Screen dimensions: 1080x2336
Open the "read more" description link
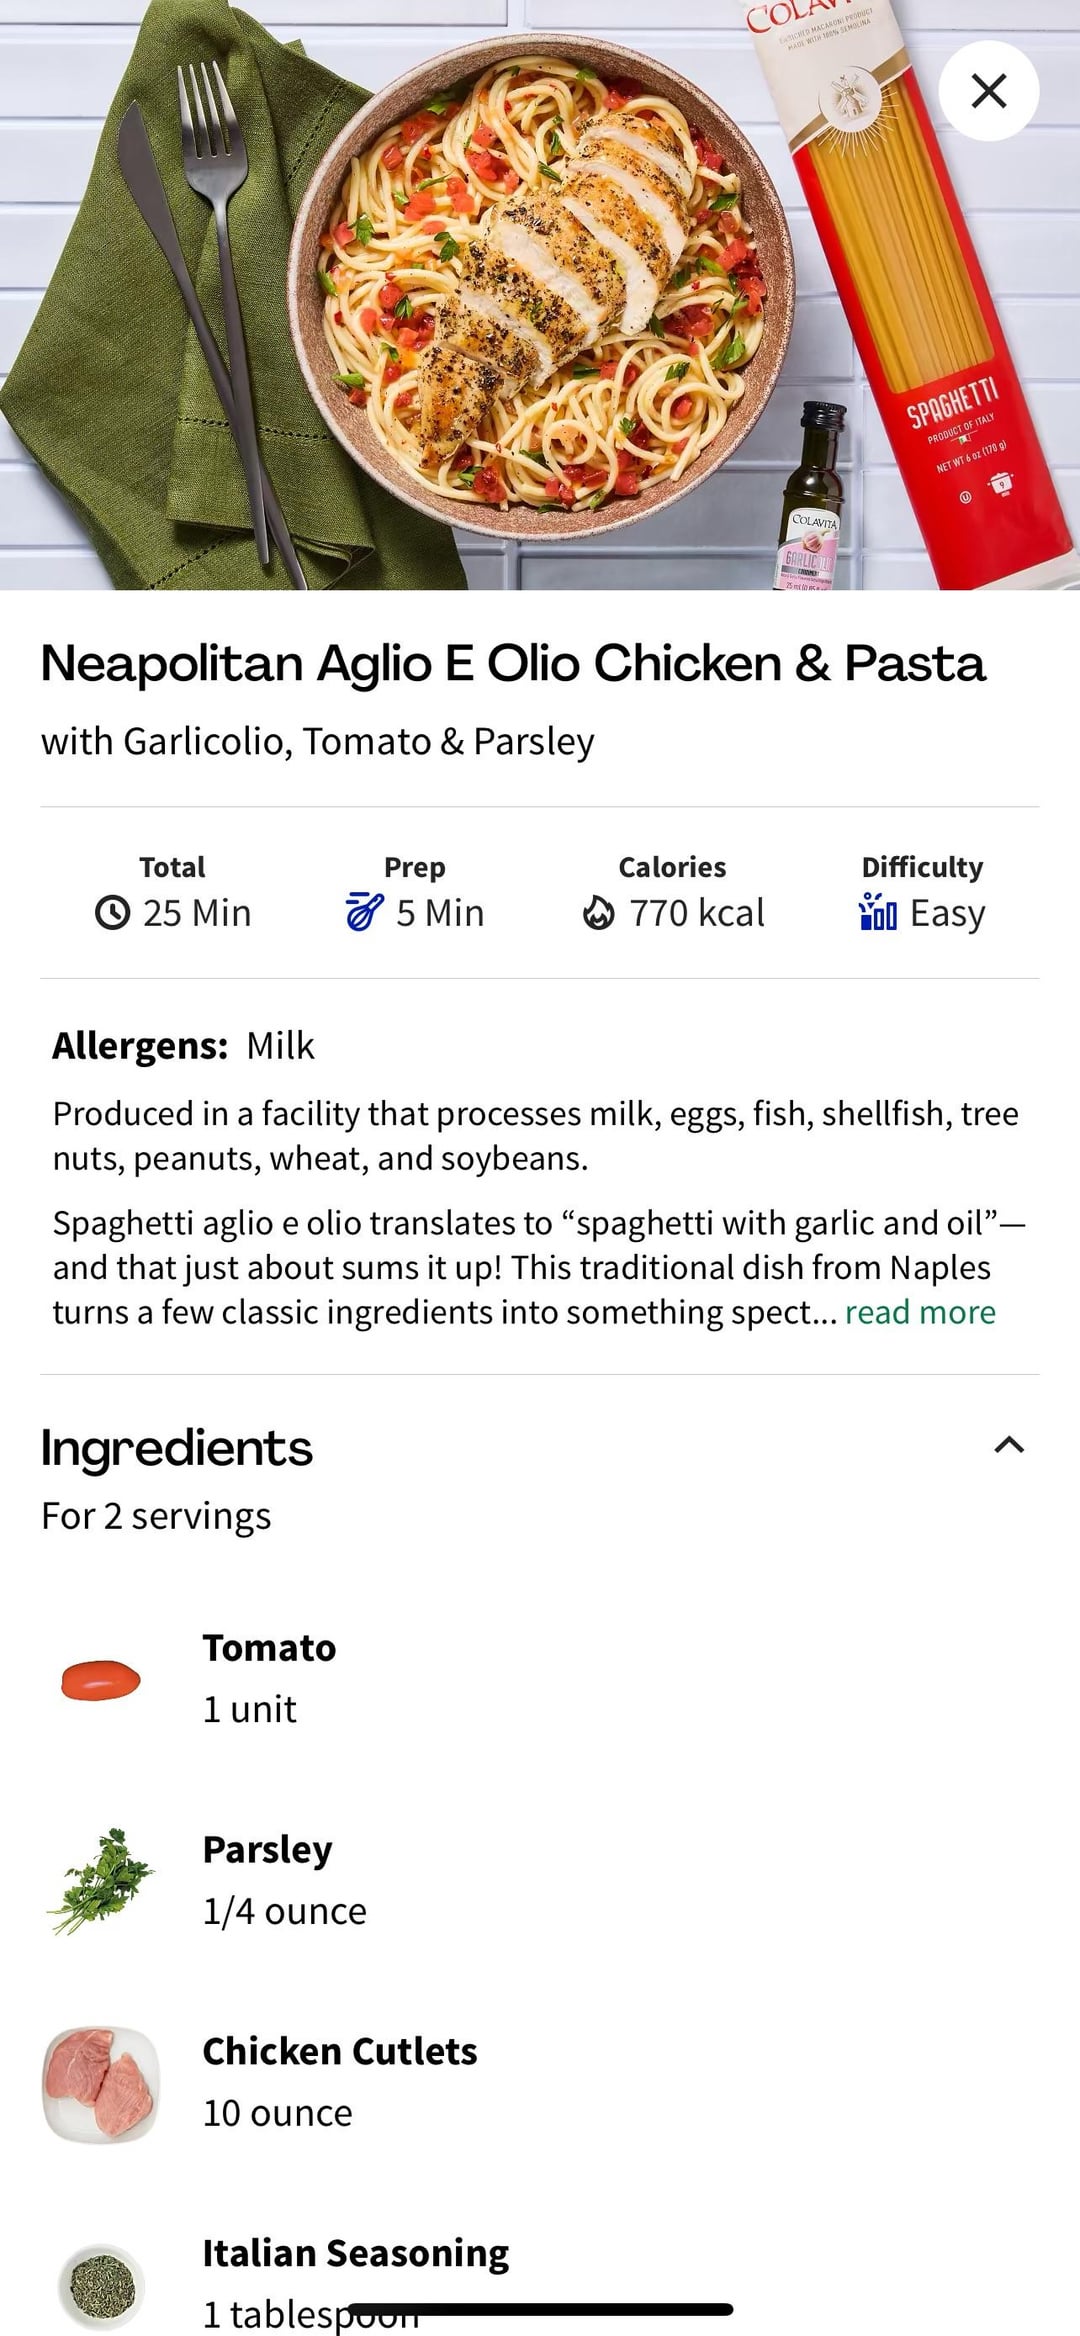[x=920, y=1312]
